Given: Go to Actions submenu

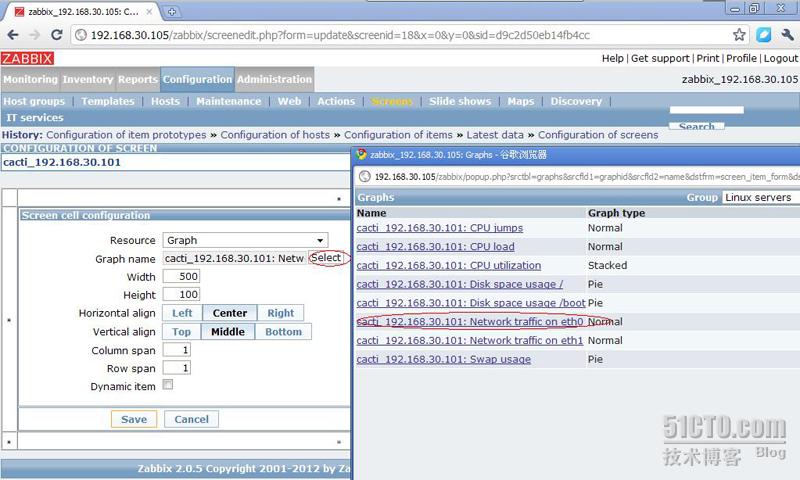Looking at the screenshot, I should tap(336, 101).
